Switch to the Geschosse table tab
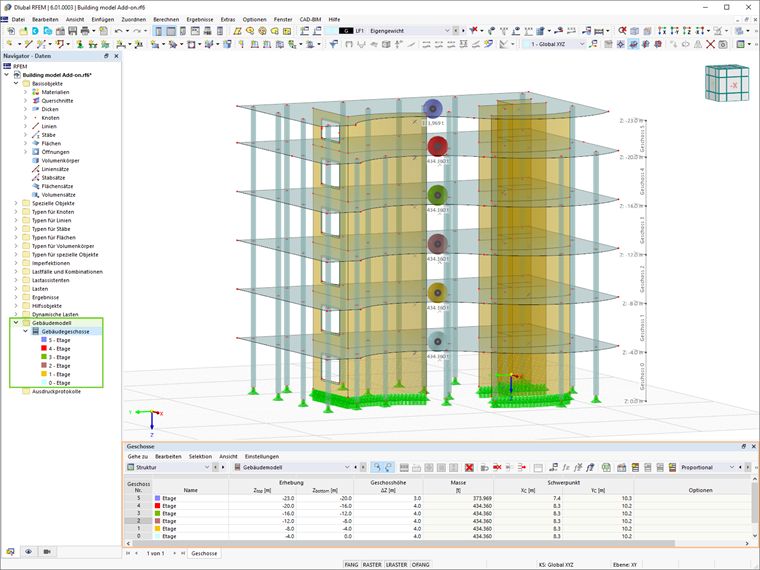The height and width of the screenshot is (570, 760). (205, 552)
